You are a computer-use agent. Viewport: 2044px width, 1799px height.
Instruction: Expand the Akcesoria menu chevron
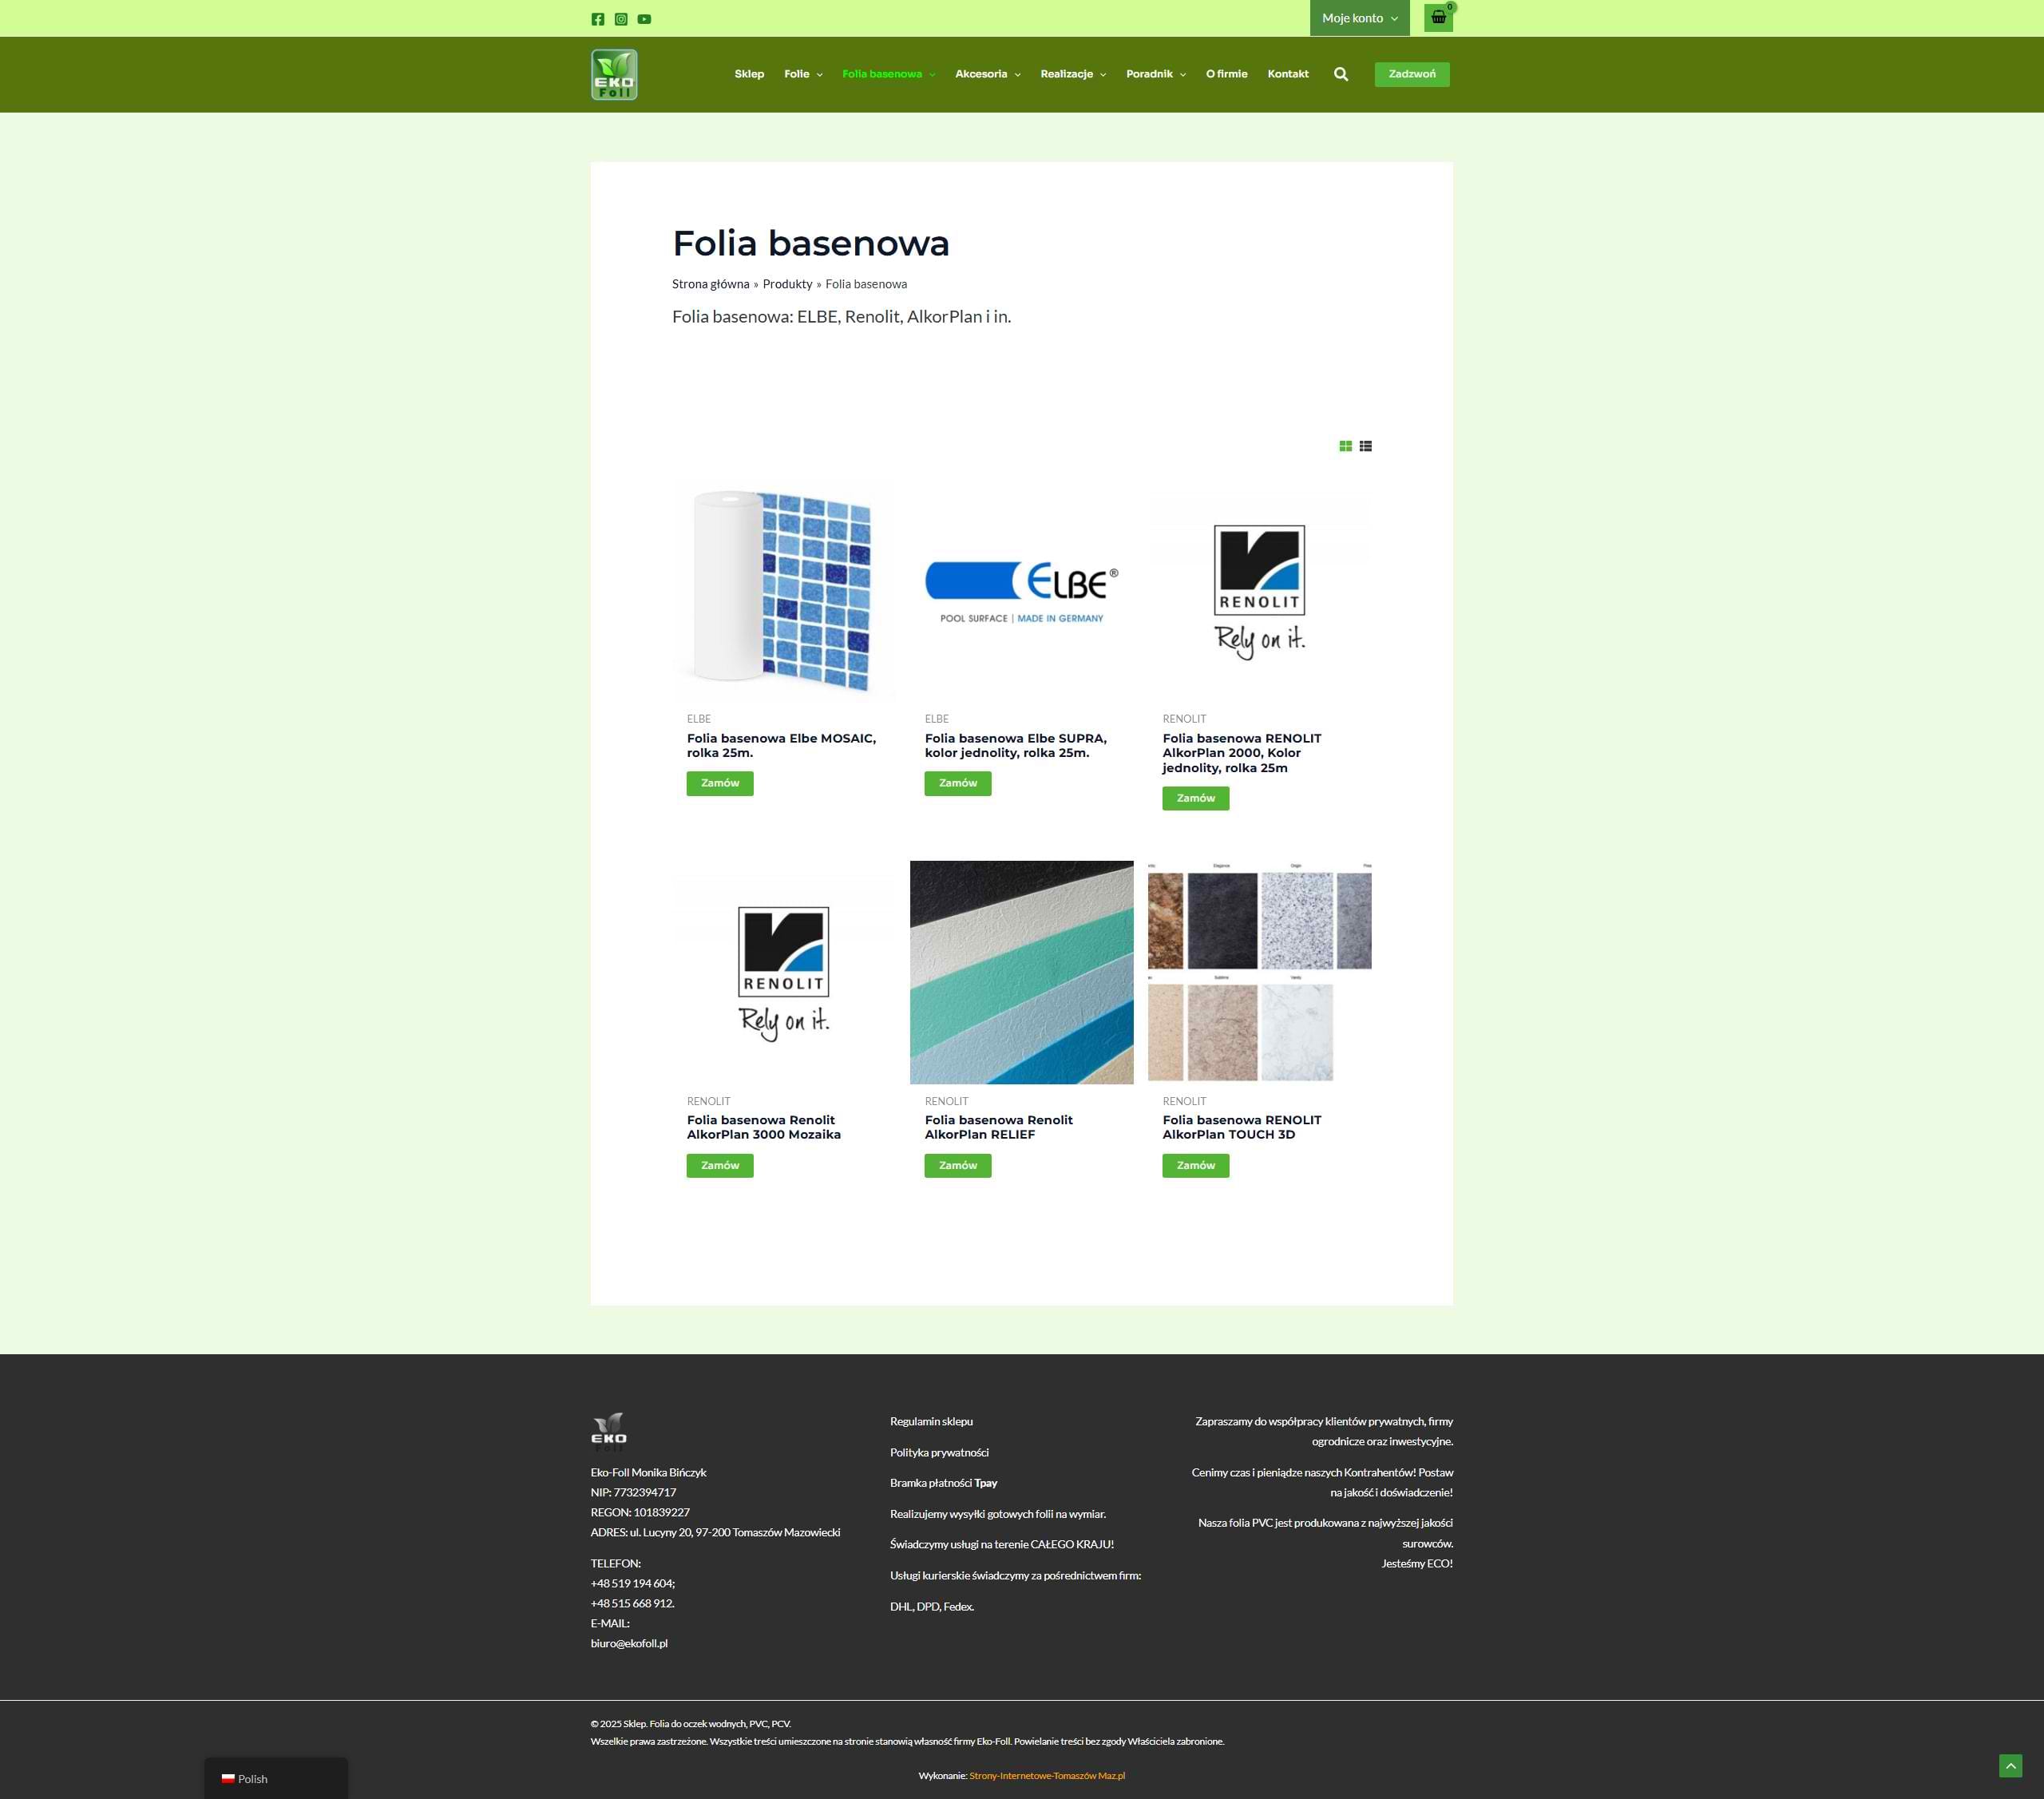tap(1017, 75)
